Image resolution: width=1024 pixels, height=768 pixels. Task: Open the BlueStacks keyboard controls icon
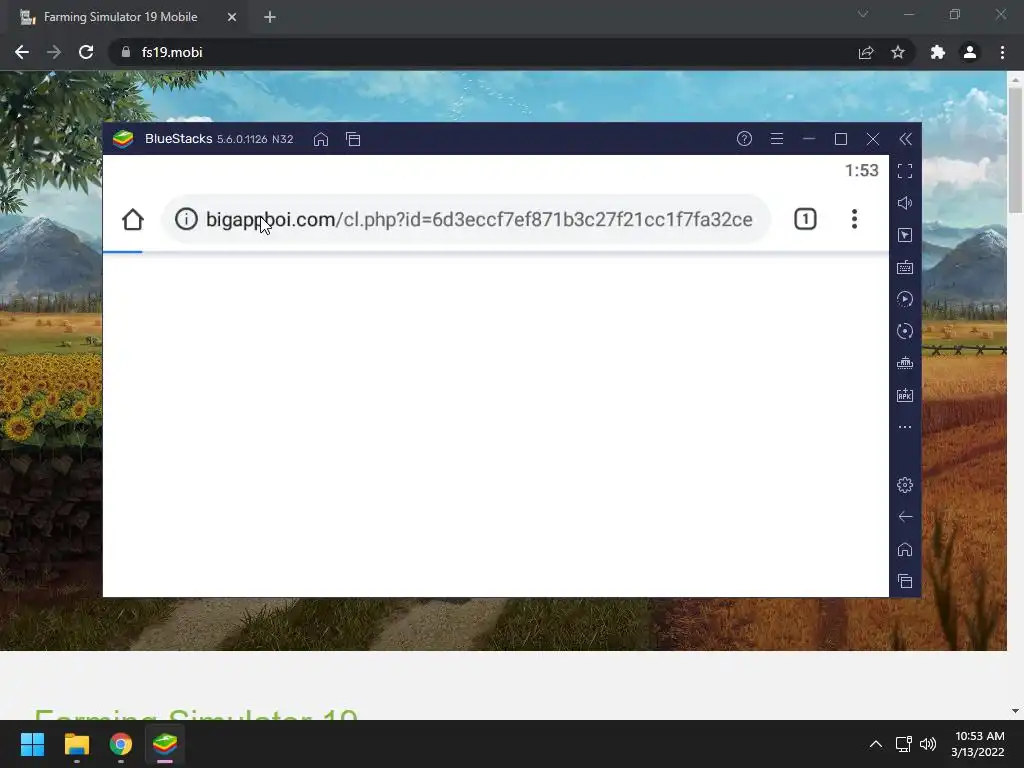point(904,267)
